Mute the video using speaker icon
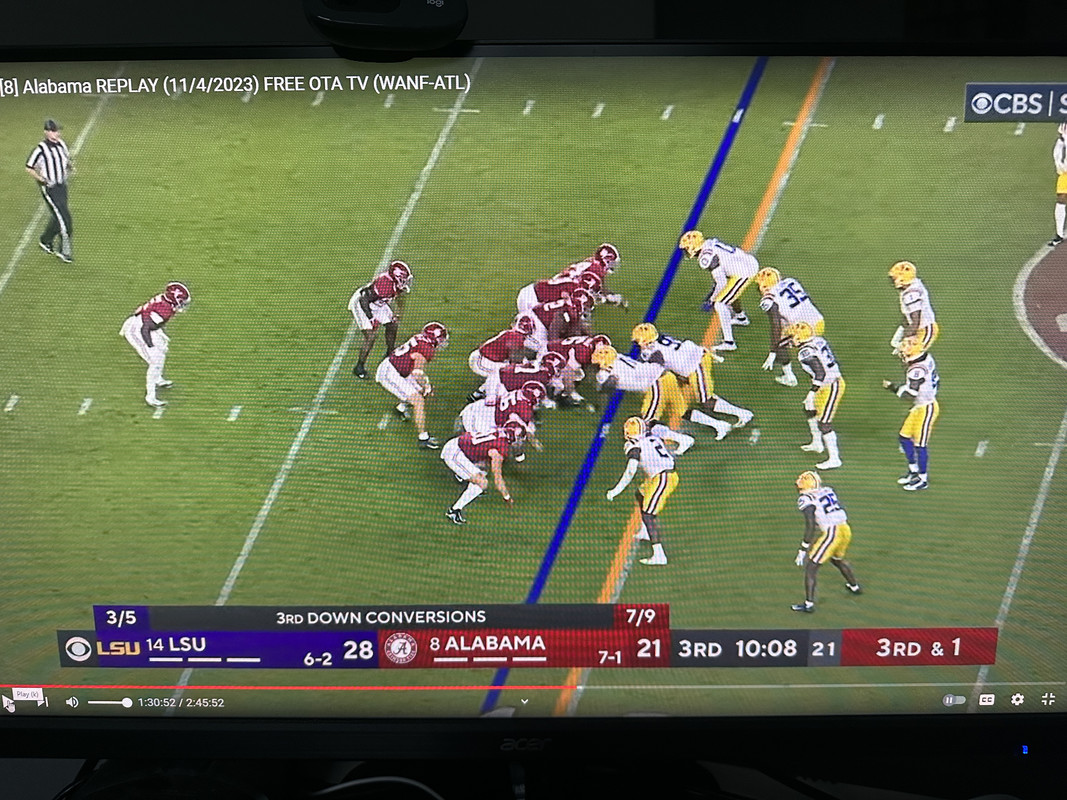 coord(72,702)
